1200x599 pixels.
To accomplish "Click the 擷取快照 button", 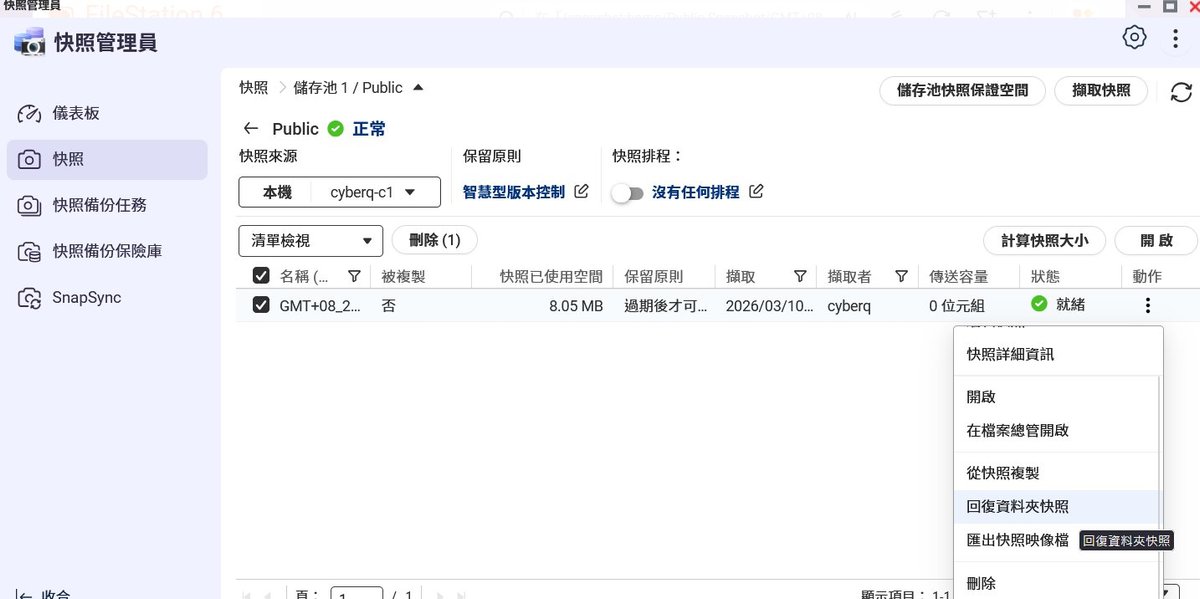I will 1100,90.
